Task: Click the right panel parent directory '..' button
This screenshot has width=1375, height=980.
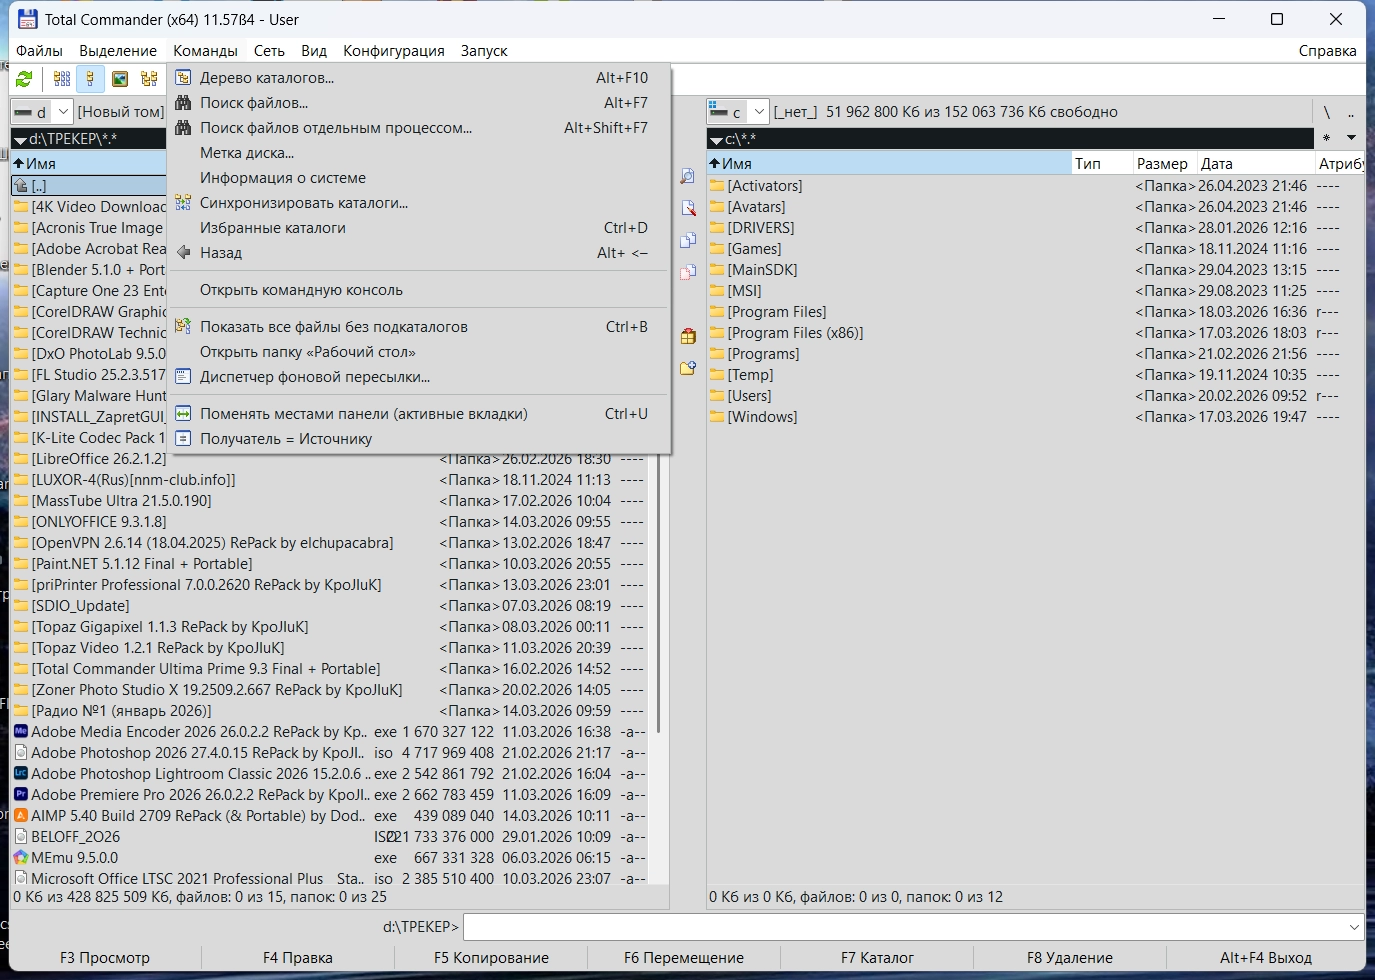Action: click(1351, 112)
